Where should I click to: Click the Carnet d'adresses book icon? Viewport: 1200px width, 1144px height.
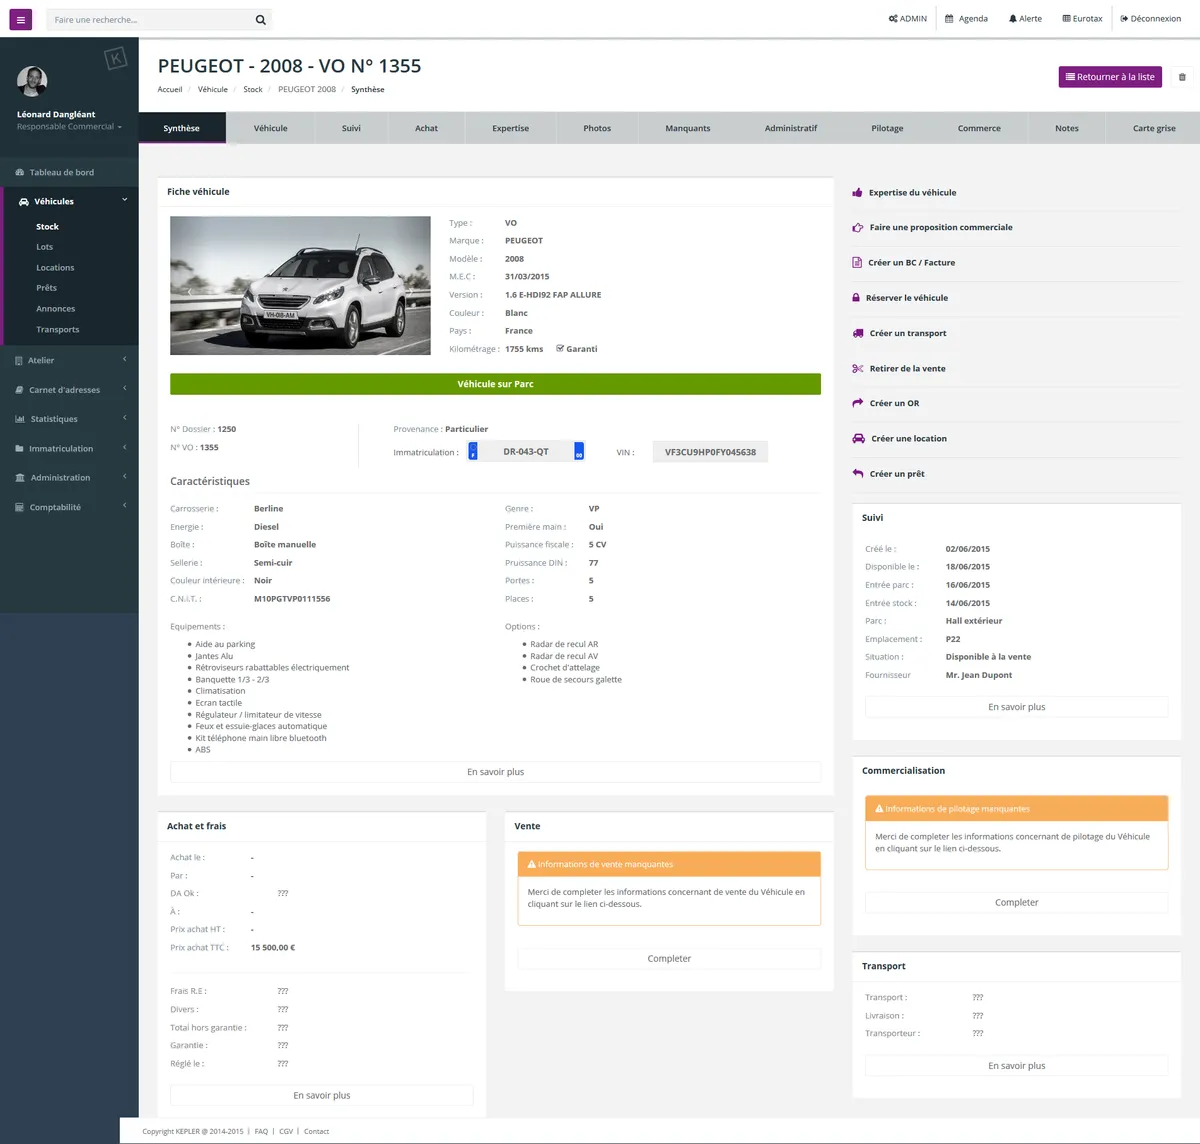[x=20, y=390]
